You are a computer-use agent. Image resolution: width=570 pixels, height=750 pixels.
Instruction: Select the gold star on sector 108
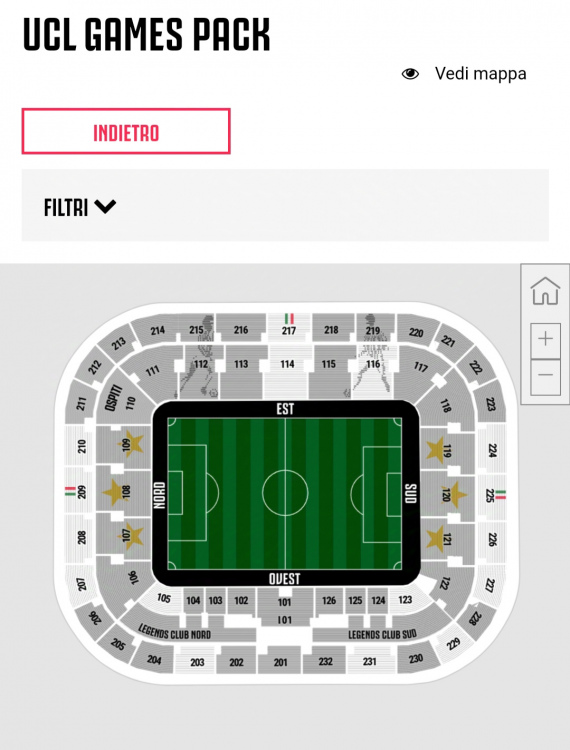114,492
